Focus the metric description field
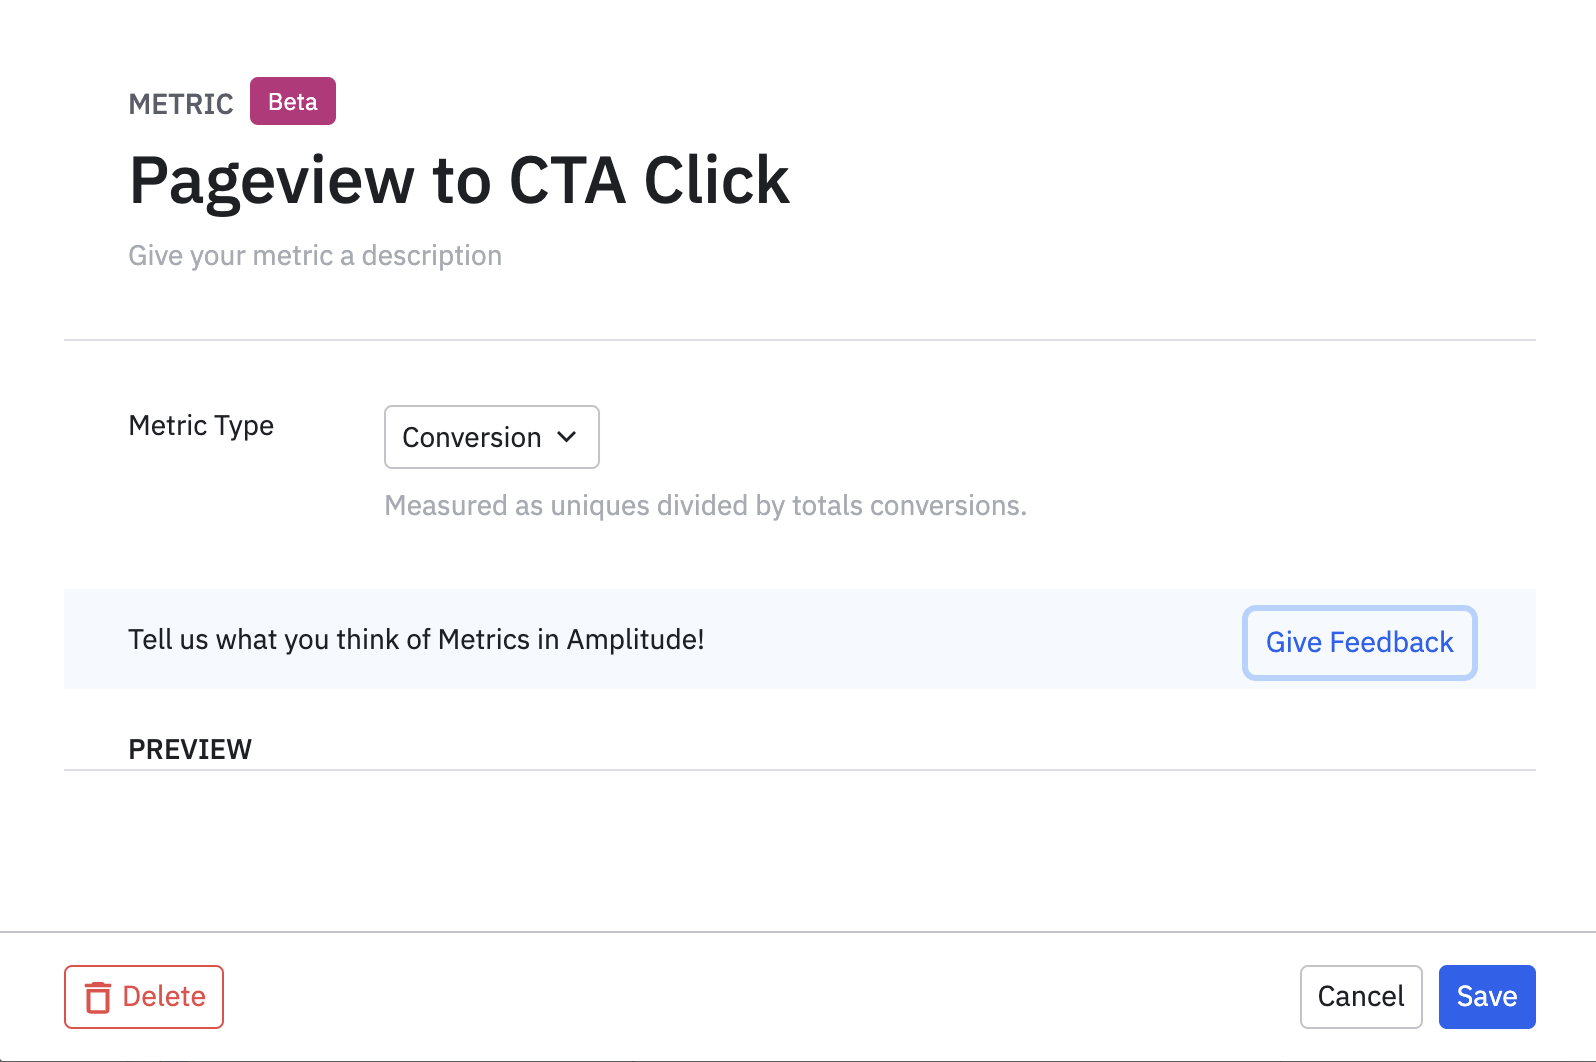The width and height of the screenshot is (1596, 1062). 315,256
